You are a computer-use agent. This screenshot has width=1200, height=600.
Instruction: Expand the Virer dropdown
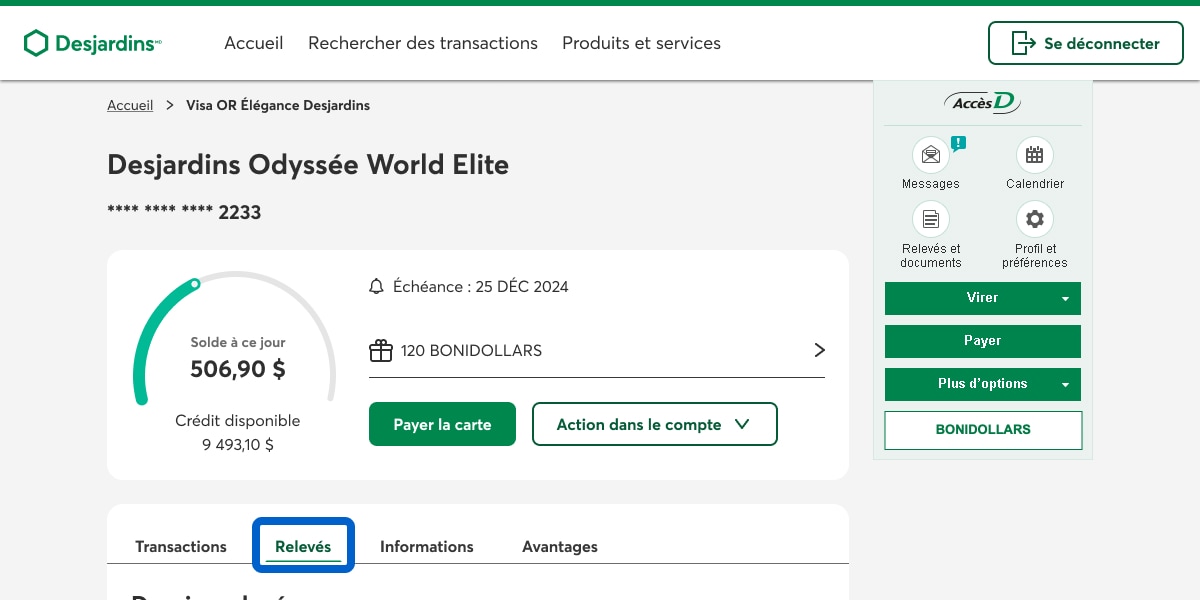point(1065,299)
